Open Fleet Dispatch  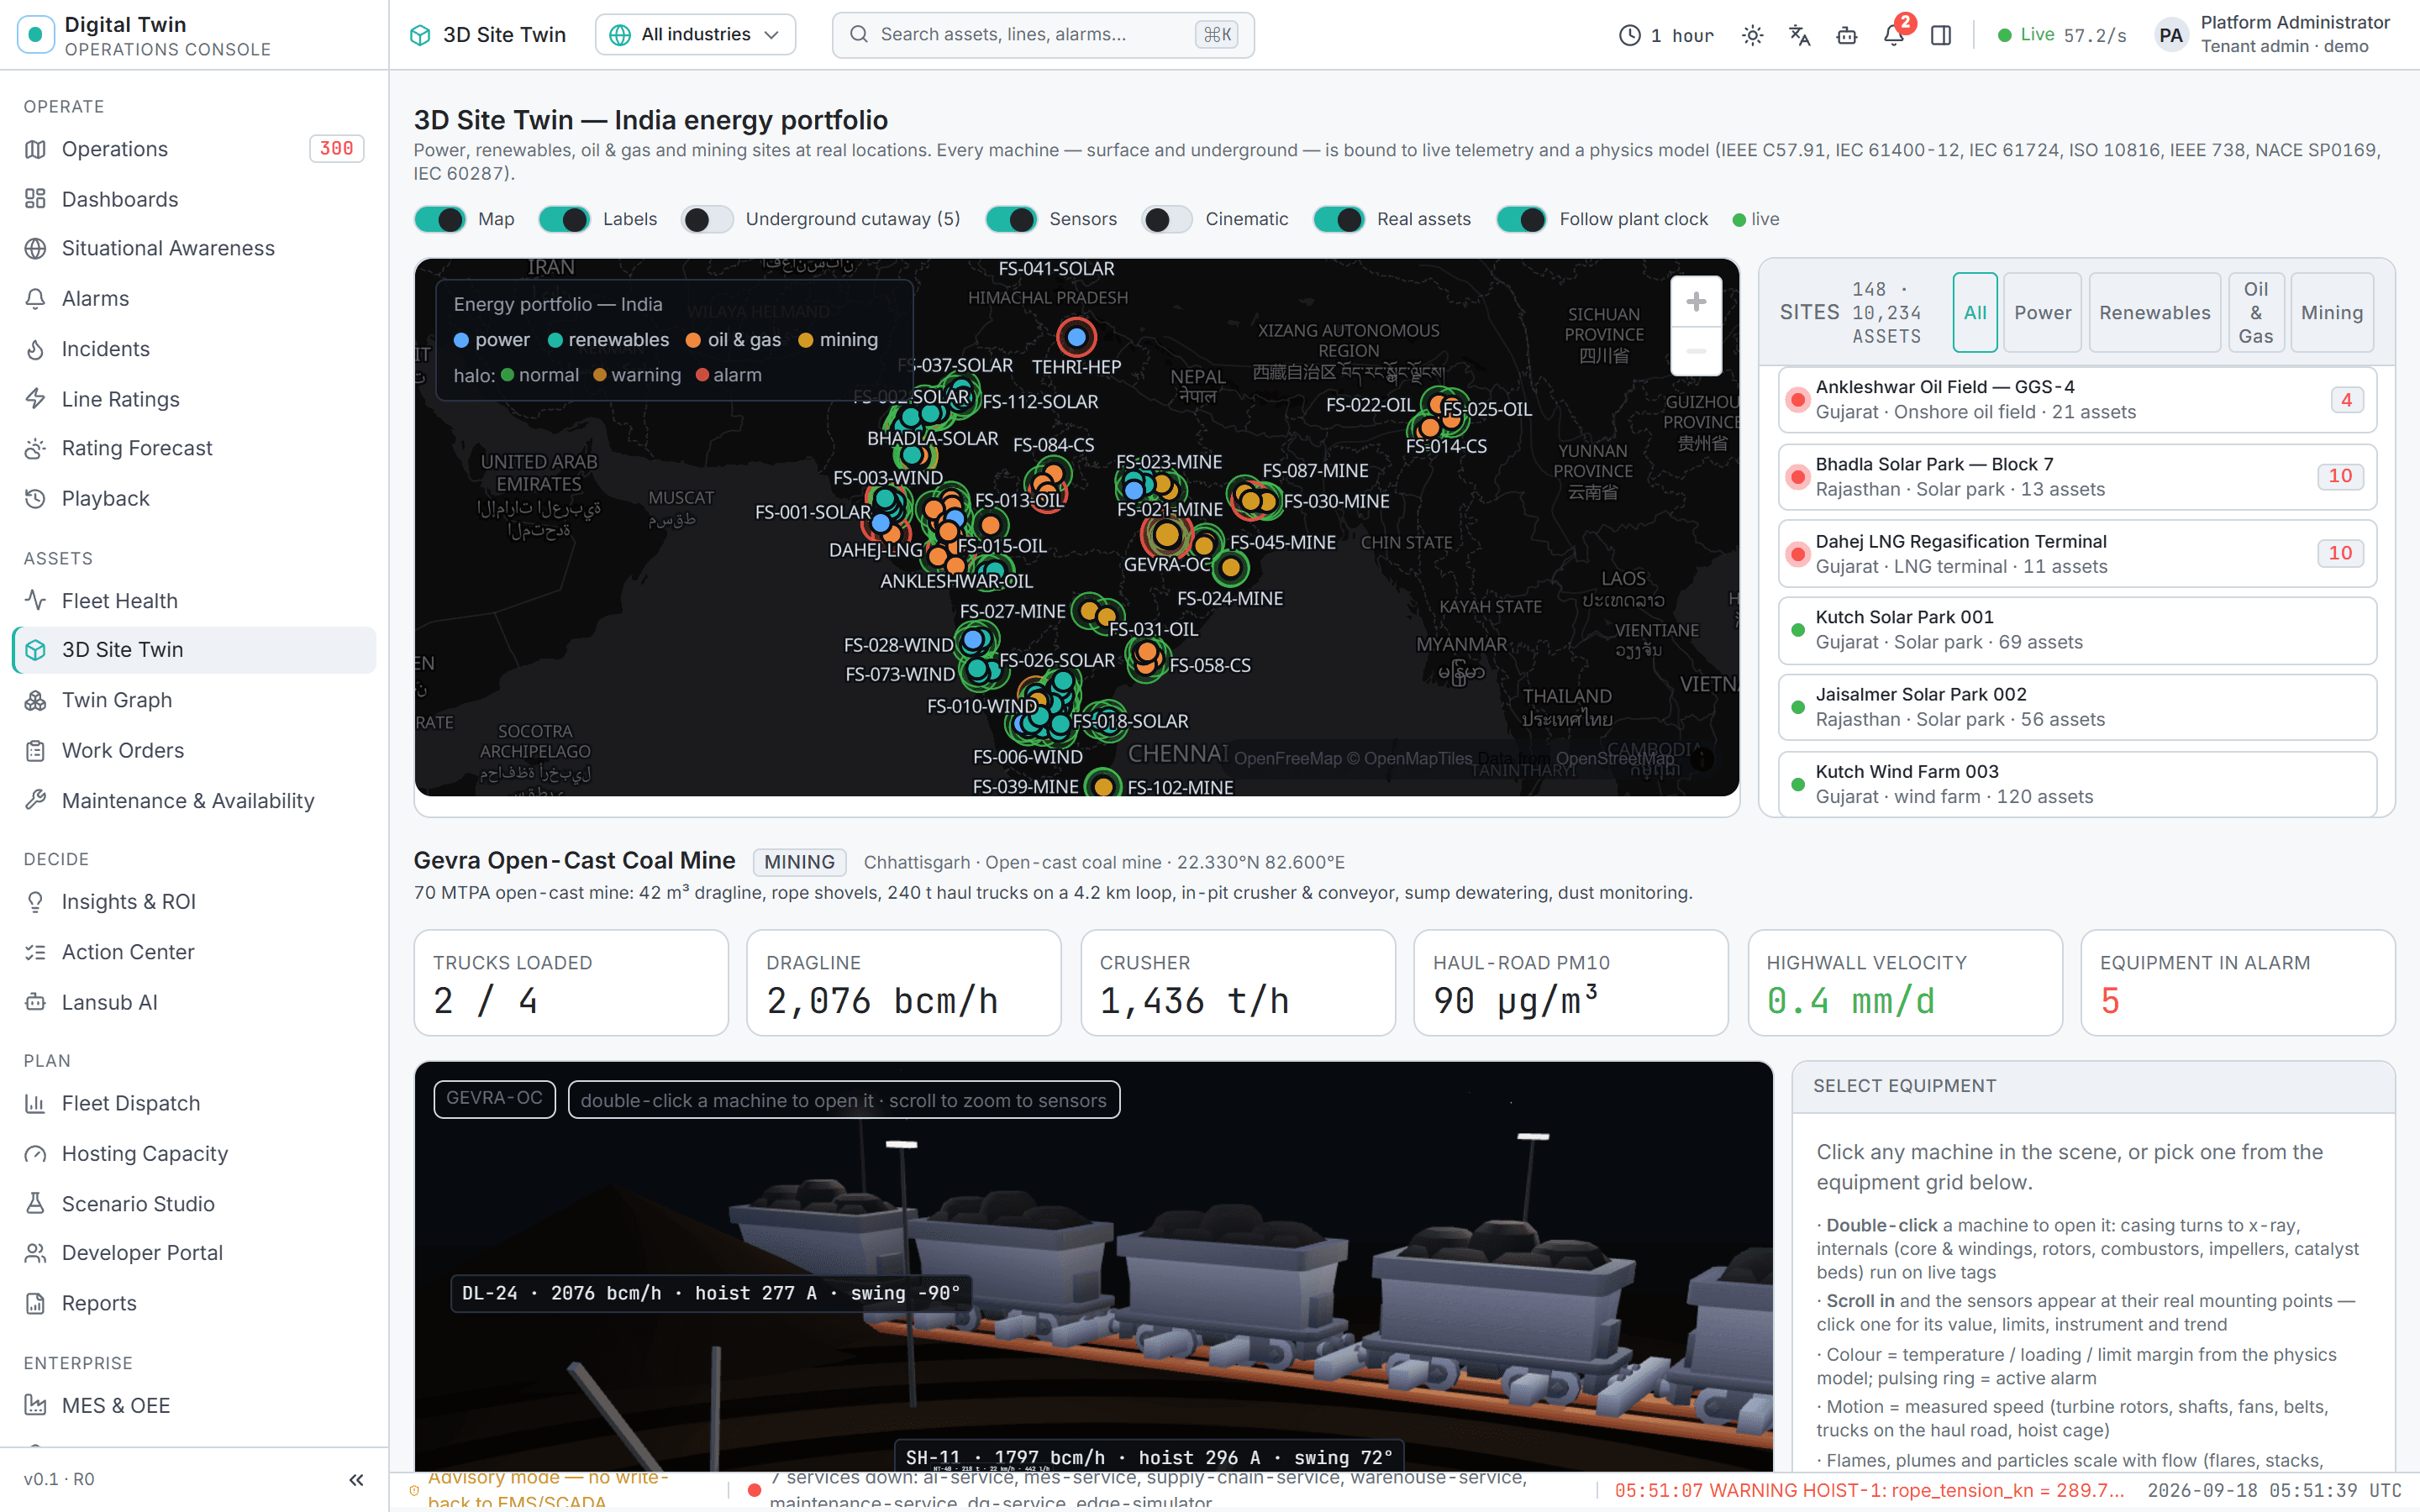(x=194, y=1103)
